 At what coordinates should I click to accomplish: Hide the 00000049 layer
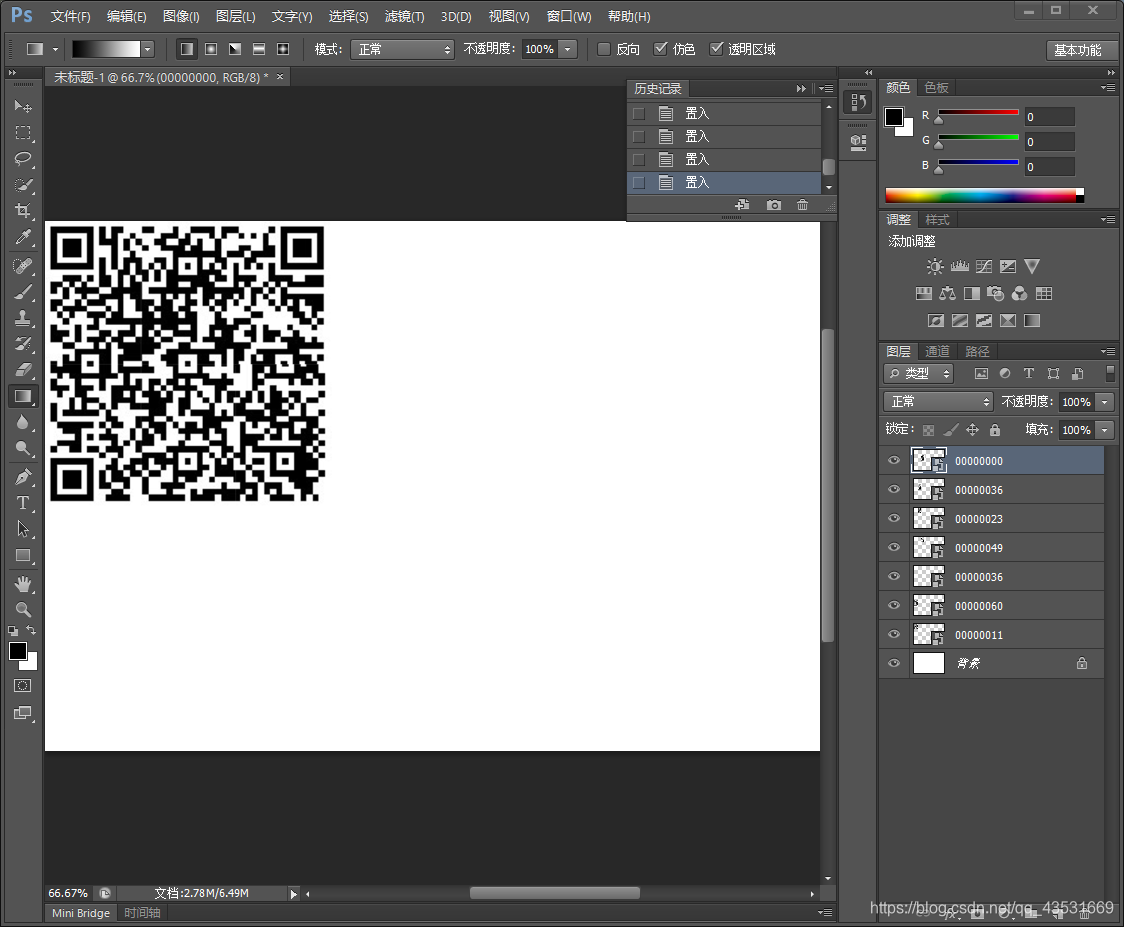pos(894,548)
